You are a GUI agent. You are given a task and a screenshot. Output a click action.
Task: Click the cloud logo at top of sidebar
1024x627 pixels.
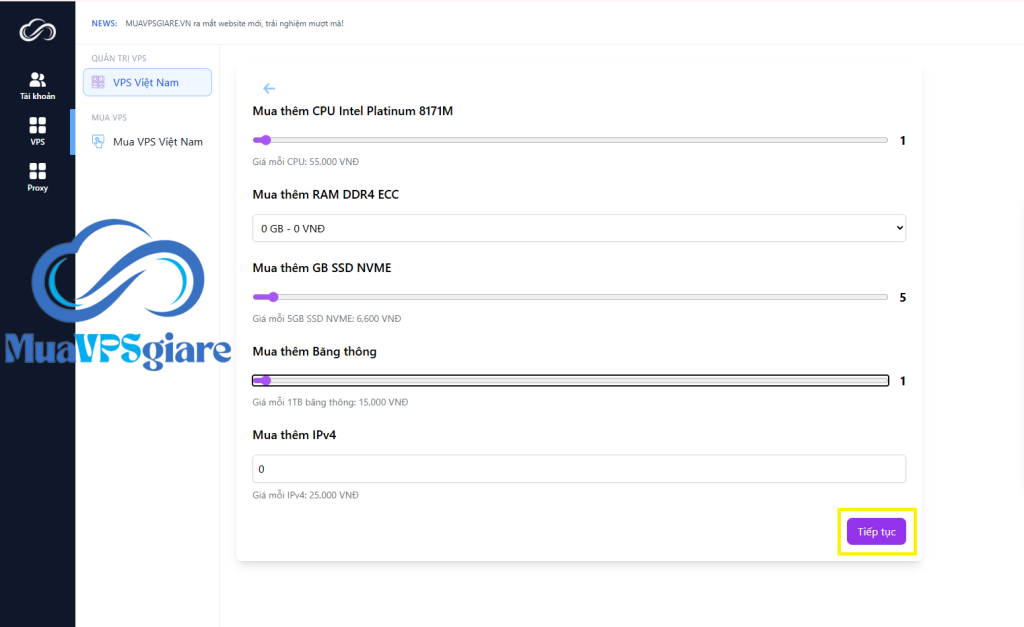point(37,31)
